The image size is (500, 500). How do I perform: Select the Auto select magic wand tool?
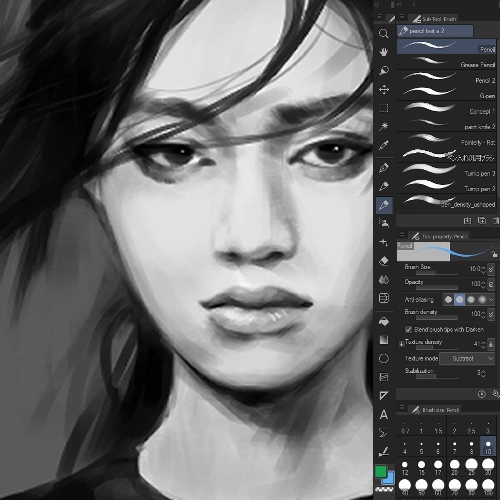[x=384, y=126]
